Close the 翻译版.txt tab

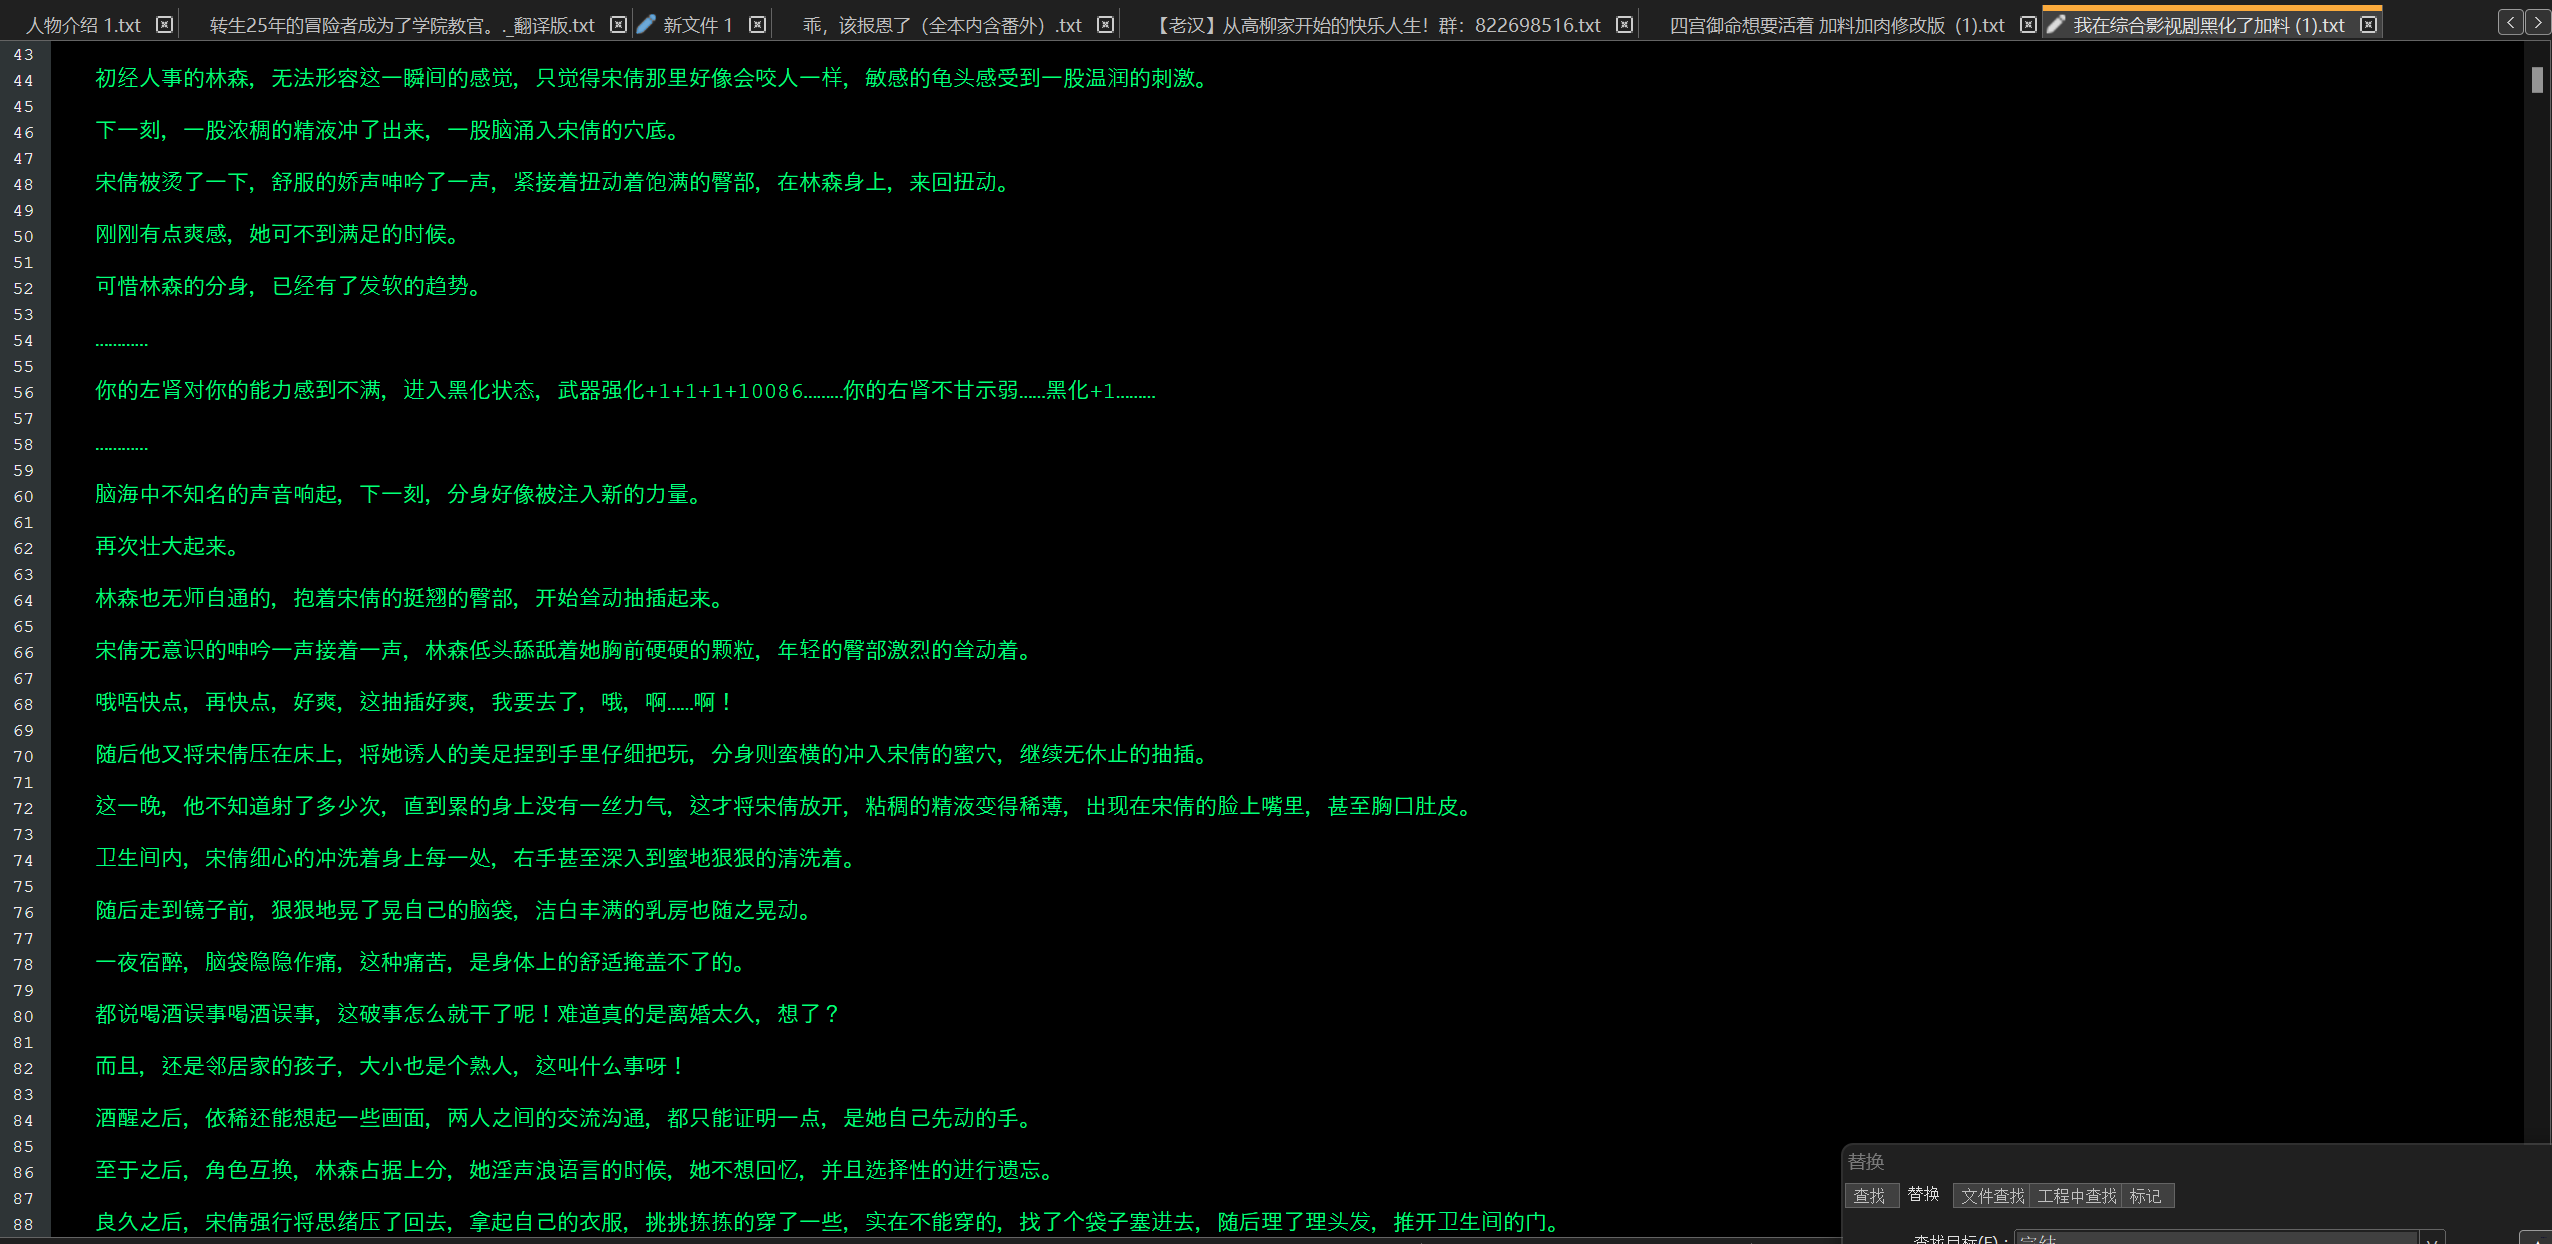618,25
